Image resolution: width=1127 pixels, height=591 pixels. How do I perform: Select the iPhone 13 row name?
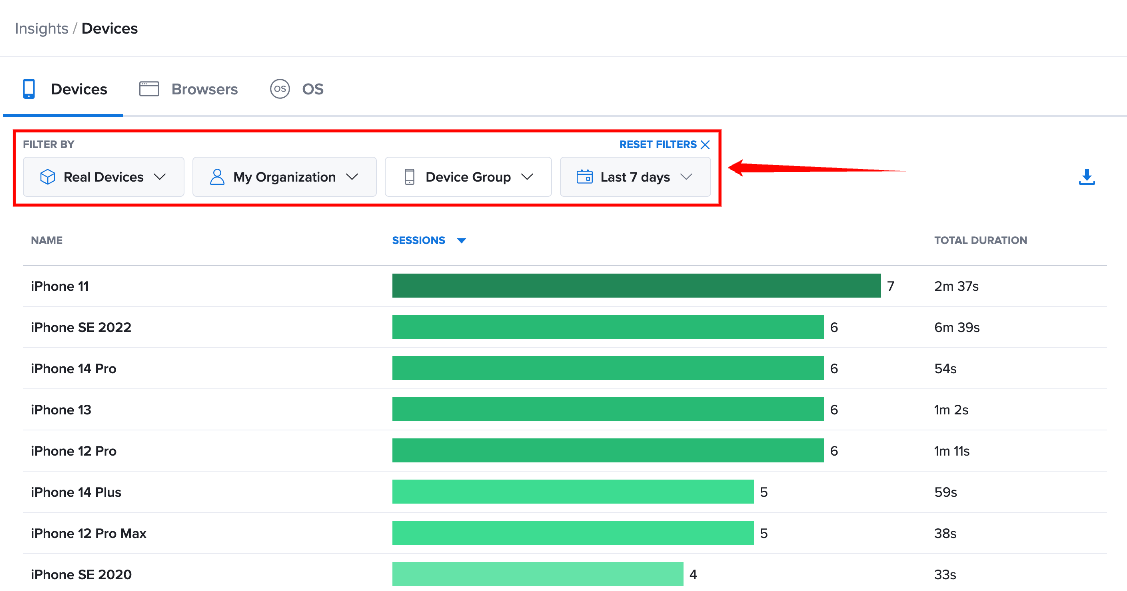(x=61, y=409)
